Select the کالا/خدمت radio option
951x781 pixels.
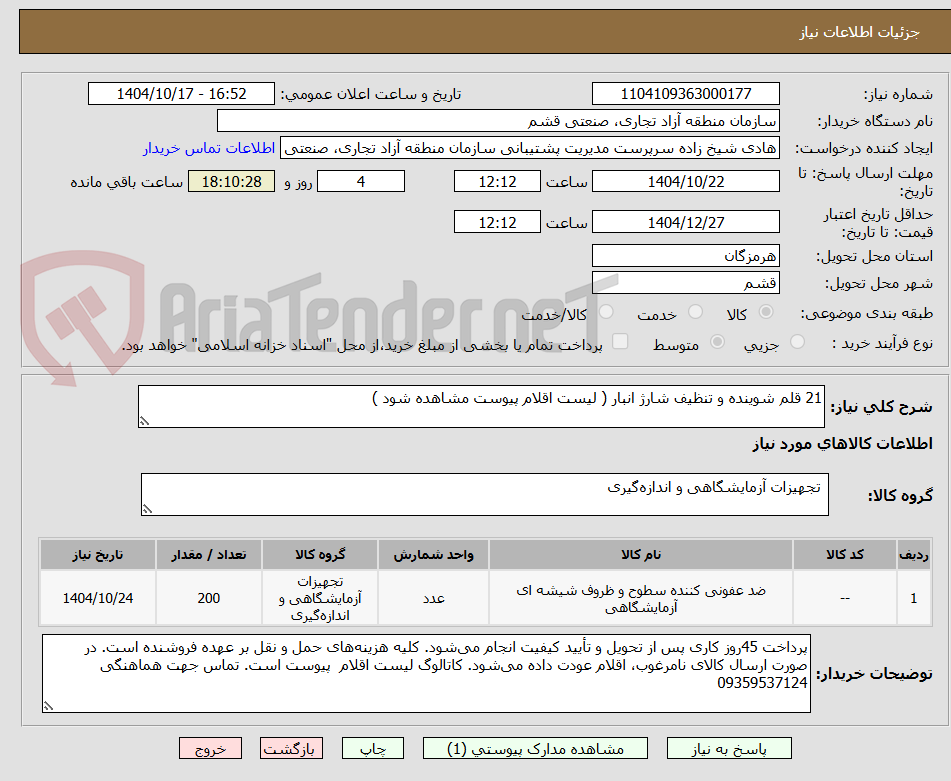606,313
